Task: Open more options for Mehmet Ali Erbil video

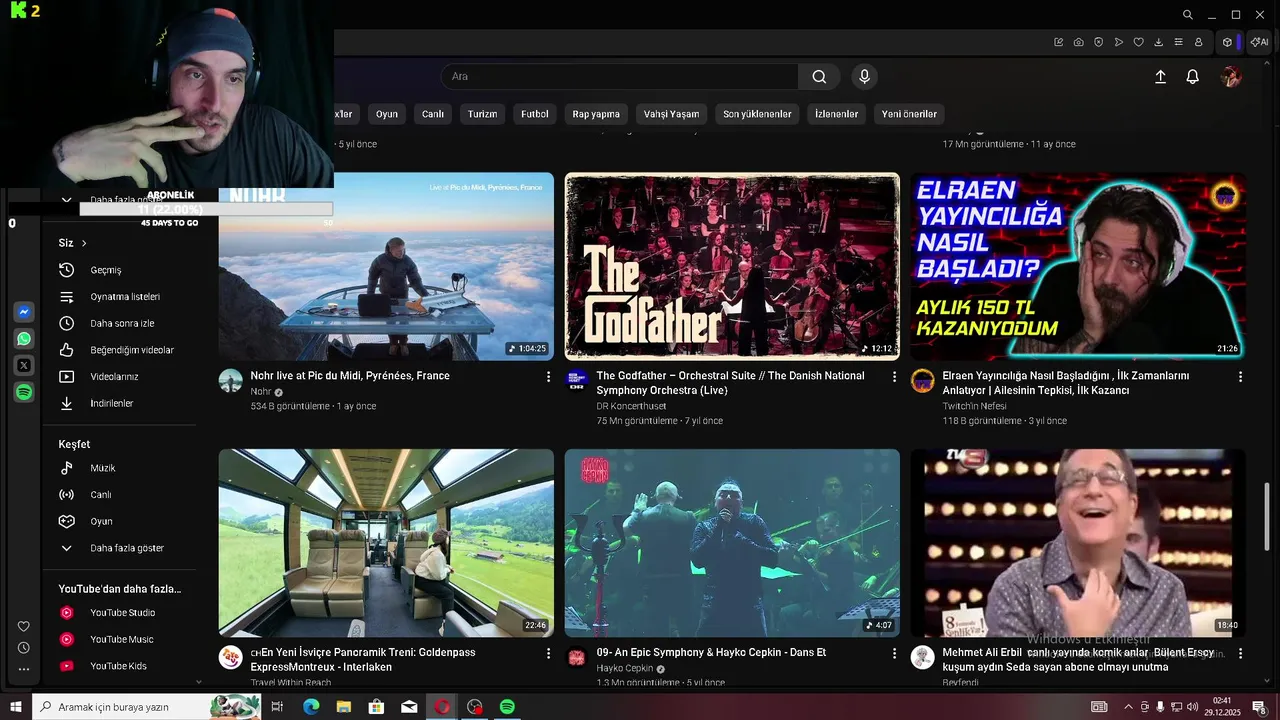Action: (x=1240, y=653)
